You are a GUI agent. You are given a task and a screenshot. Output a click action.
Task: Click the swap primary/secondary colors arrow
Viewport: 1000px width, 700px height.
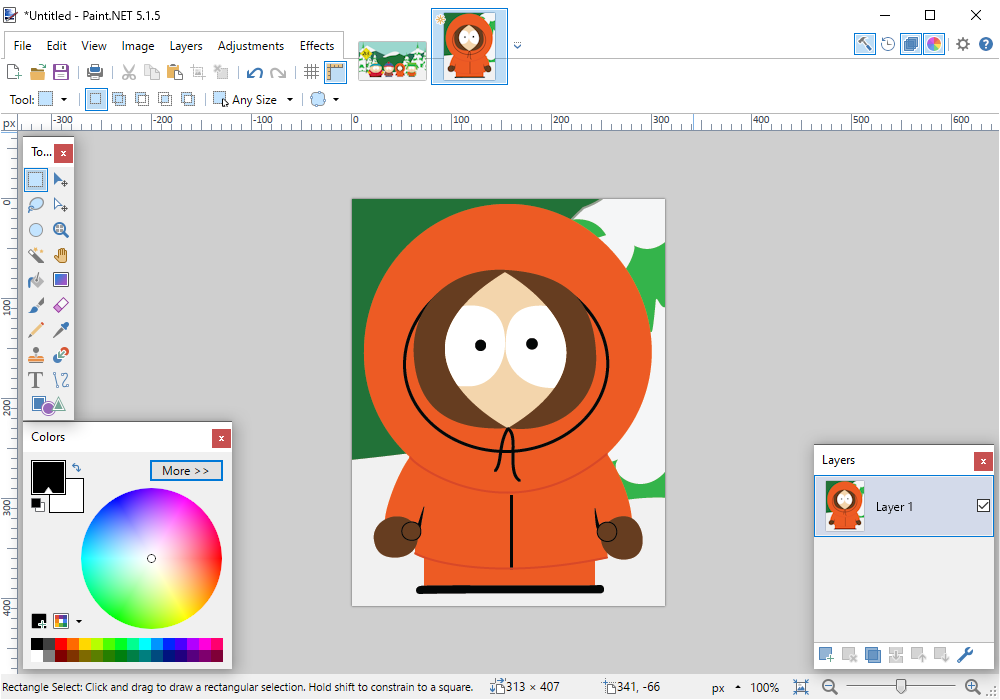click(x=77, y=468)
